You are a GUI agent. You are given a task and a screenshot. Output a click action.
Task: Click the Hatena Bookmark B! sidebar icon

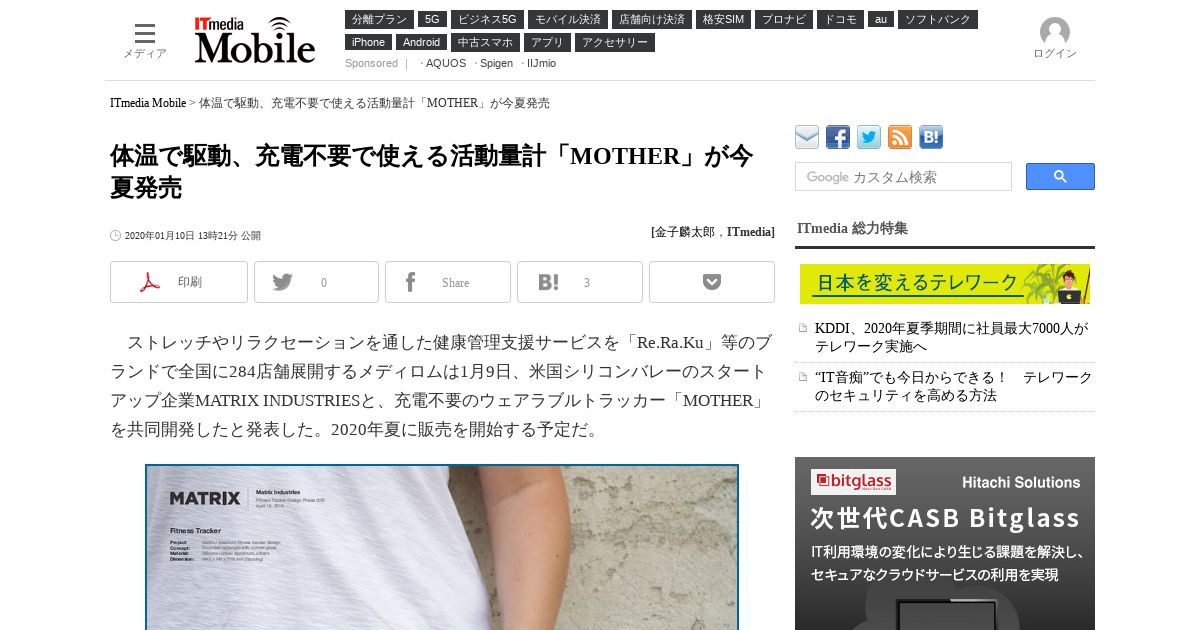931,137
